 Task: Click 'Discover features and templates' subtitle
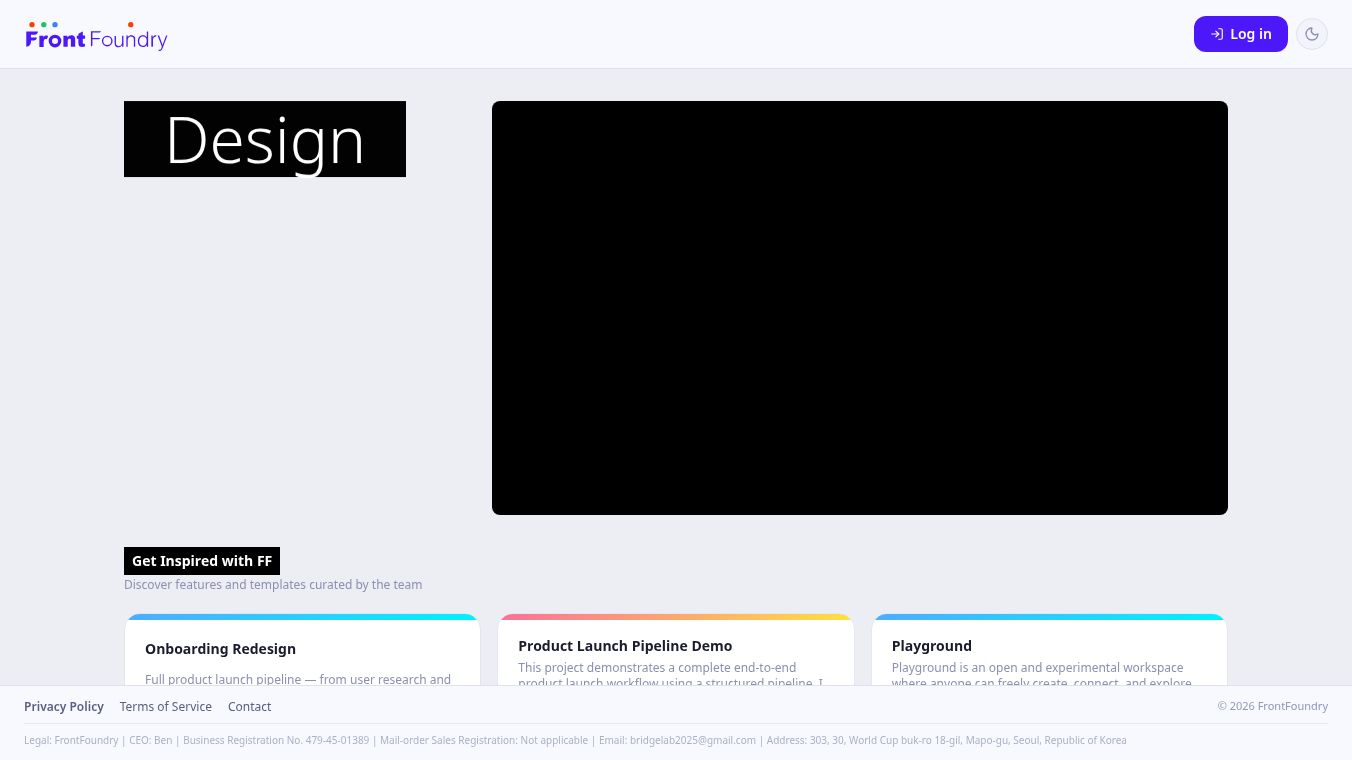(x=273, y=584)
